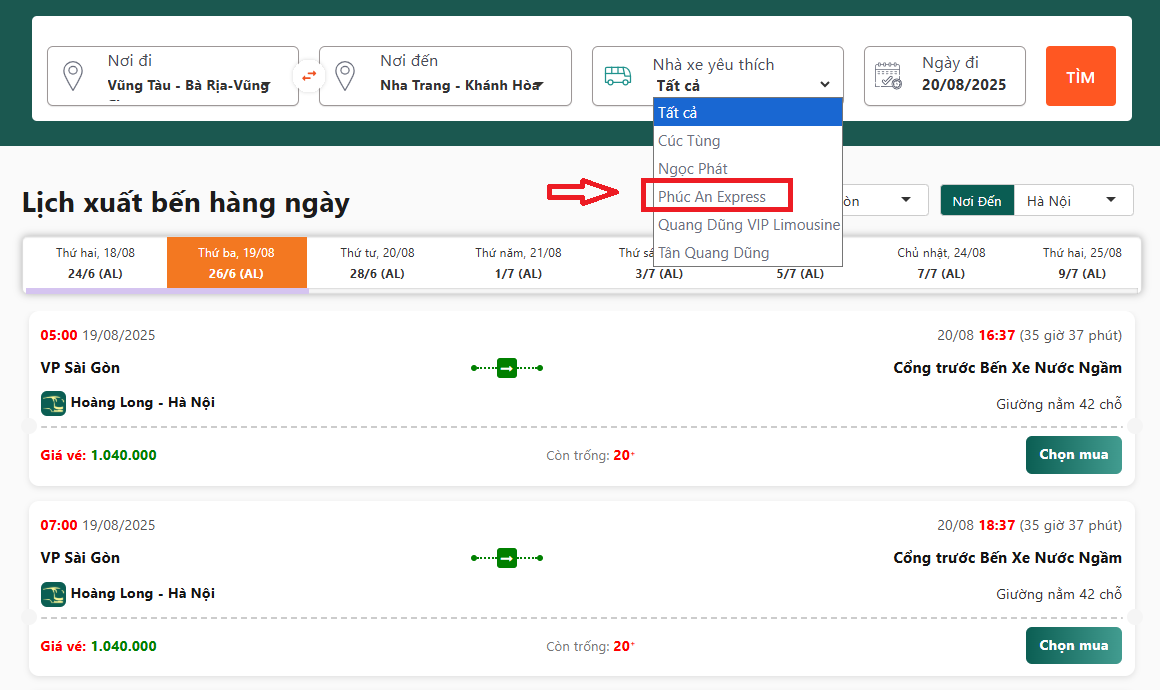Viewport: 1160px width, 690px height.
Task: Click the Nơi Đến filter label button
Action: pos(977,200)
